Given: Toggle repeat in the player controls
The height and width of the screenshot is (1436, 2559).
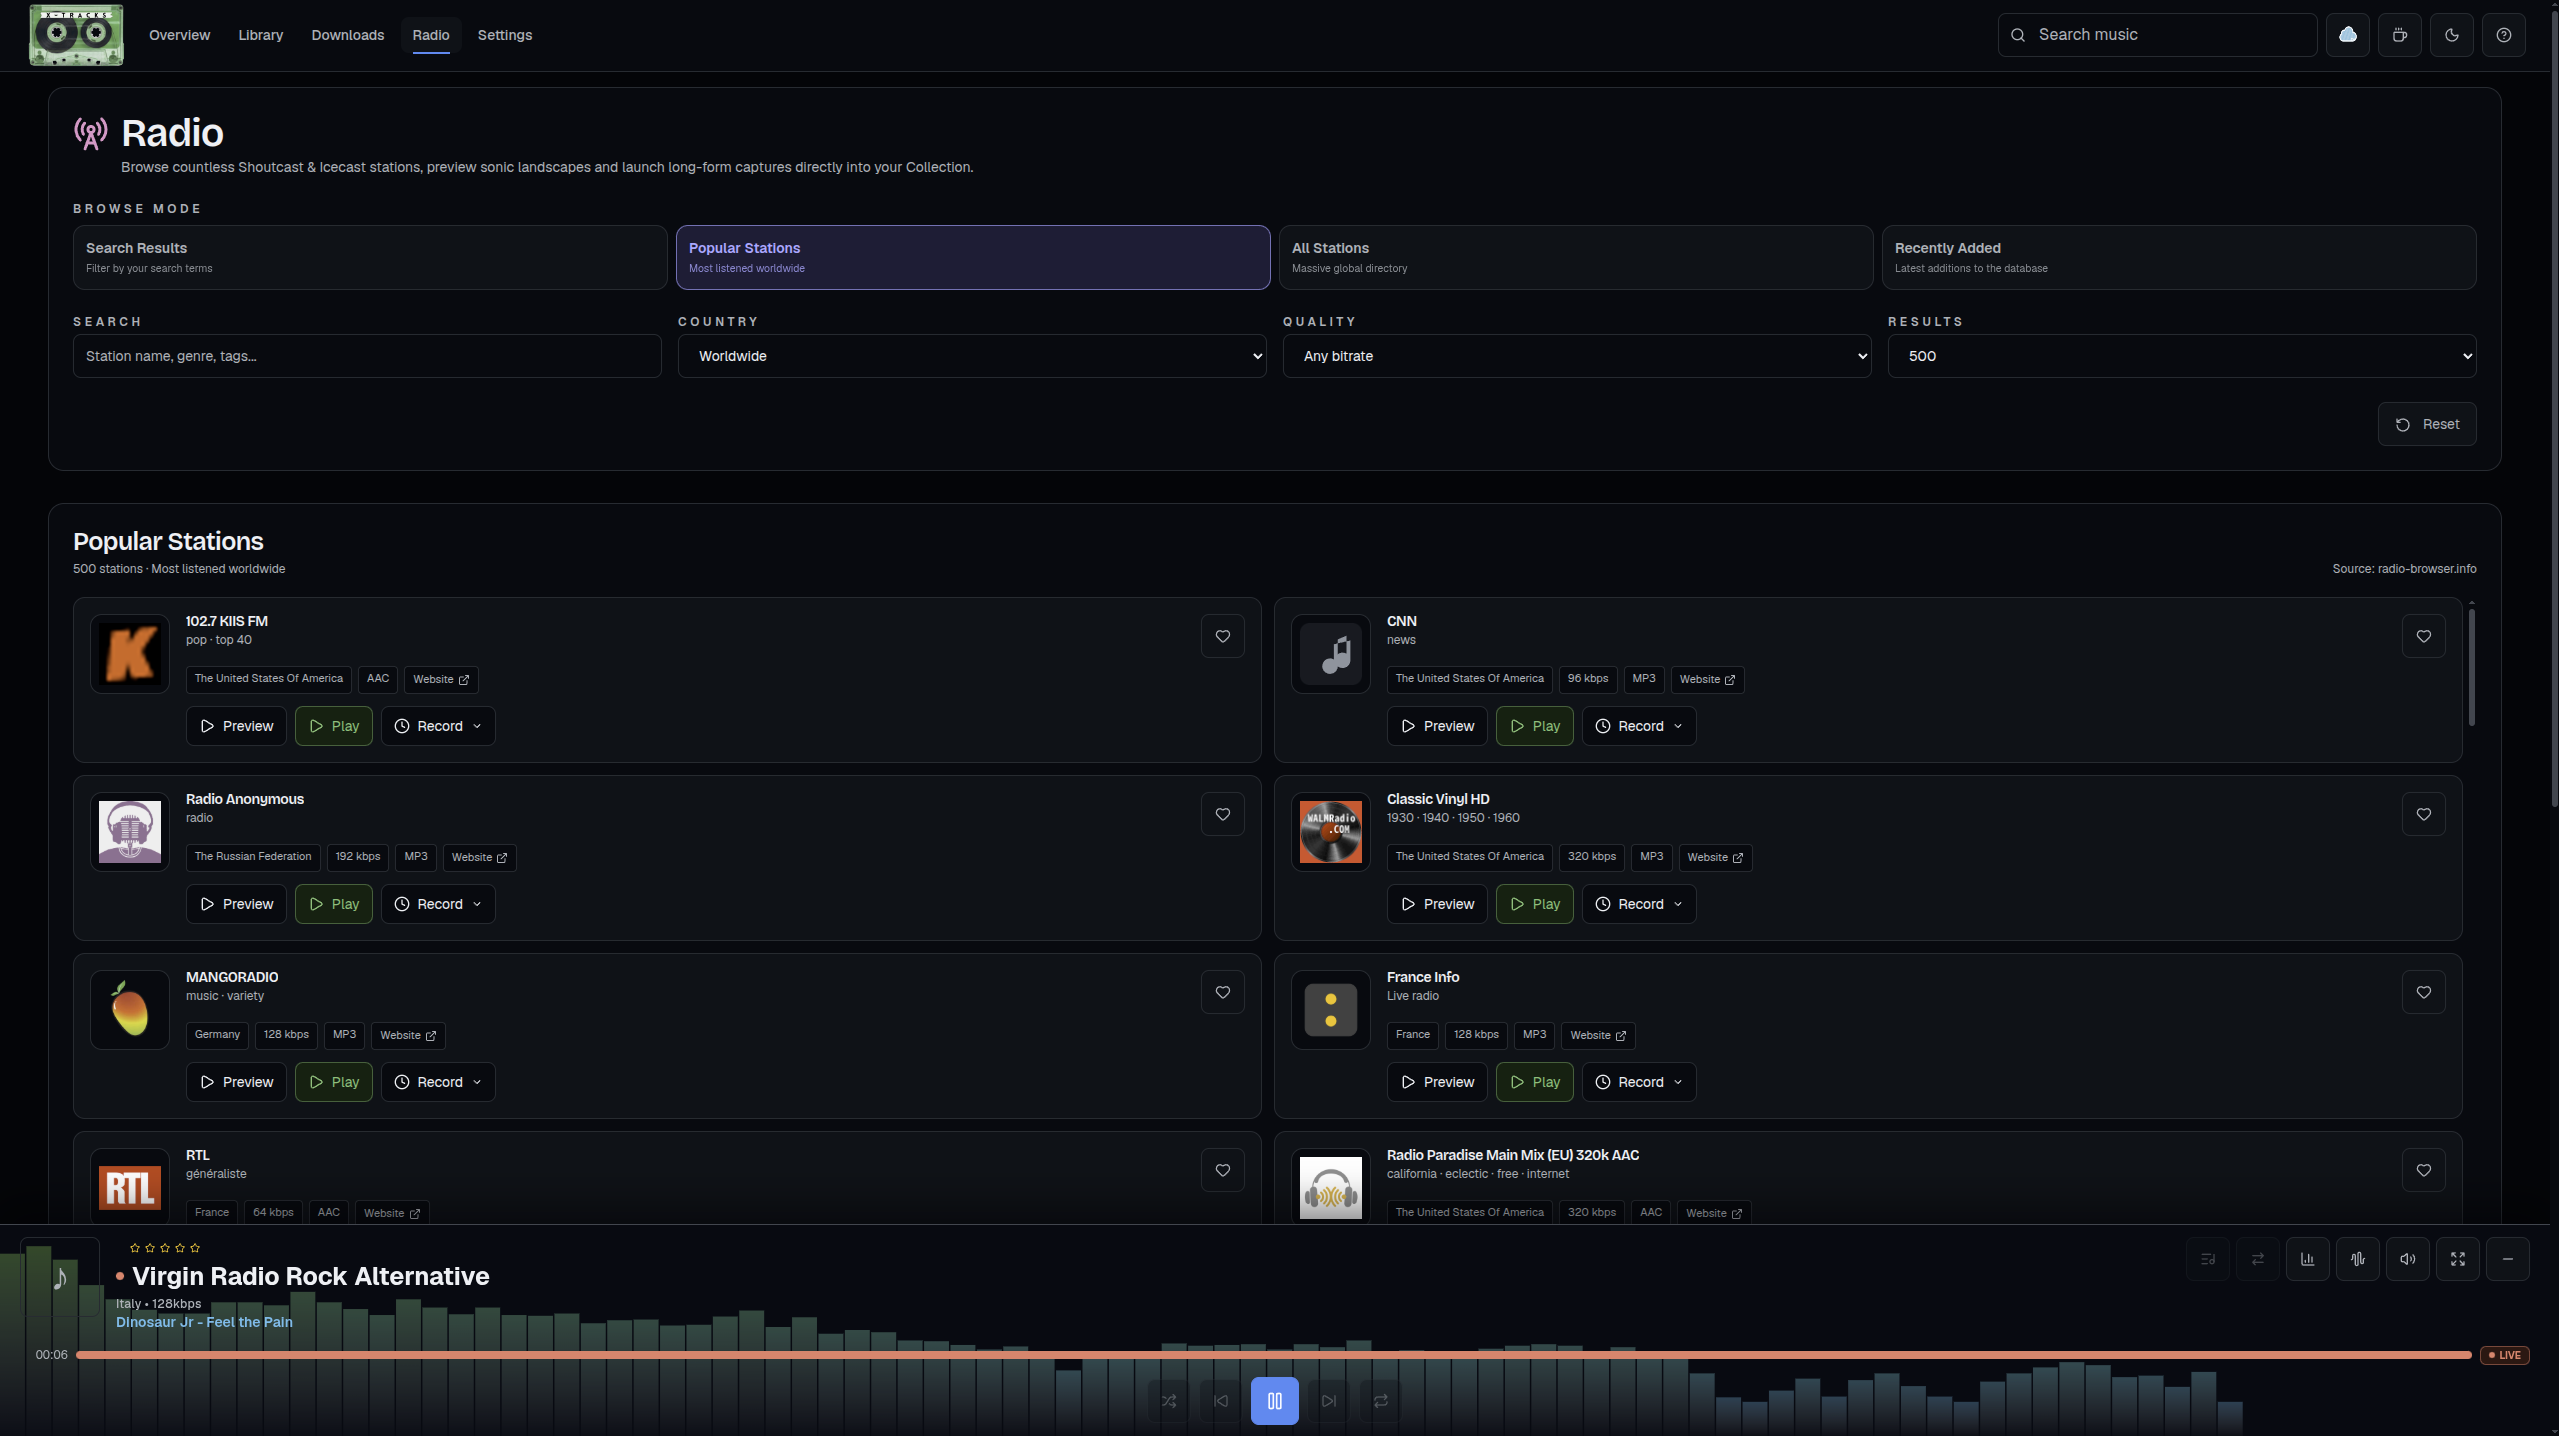Looking at the screenshot, I should pos(1381,1401).
